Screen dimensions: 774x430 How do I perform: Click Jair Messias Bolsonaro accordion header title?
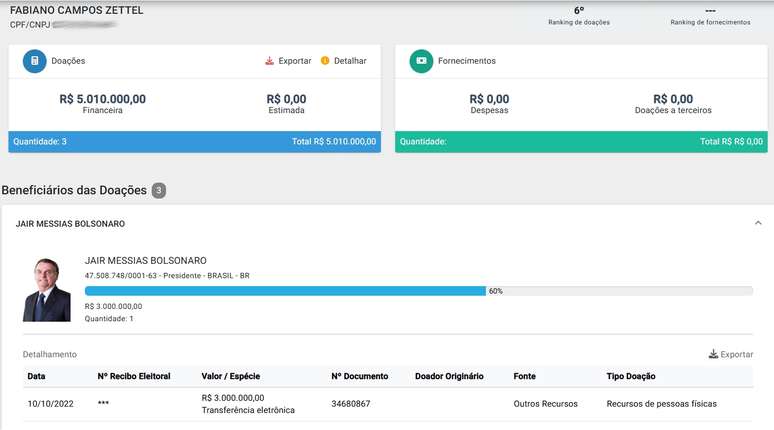click(x=70, y=224)
